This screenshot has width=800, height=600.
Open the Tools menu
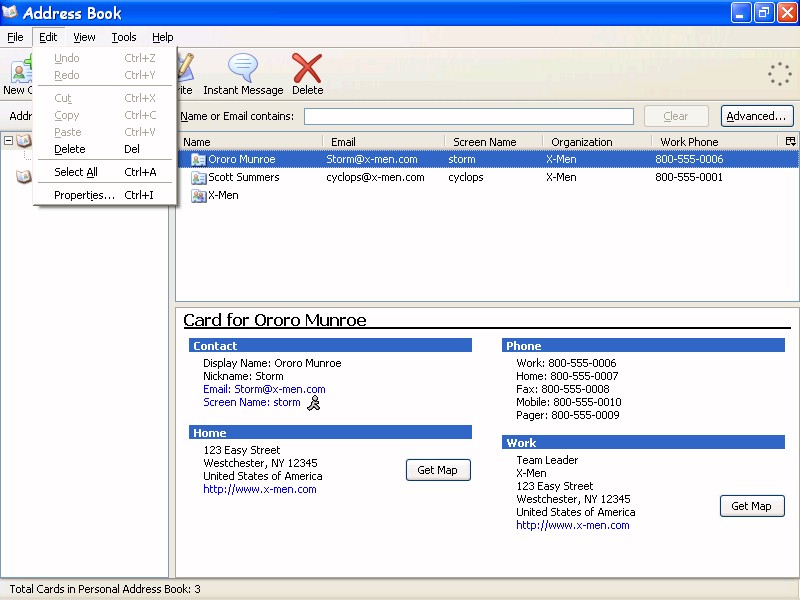pos(124,37)
